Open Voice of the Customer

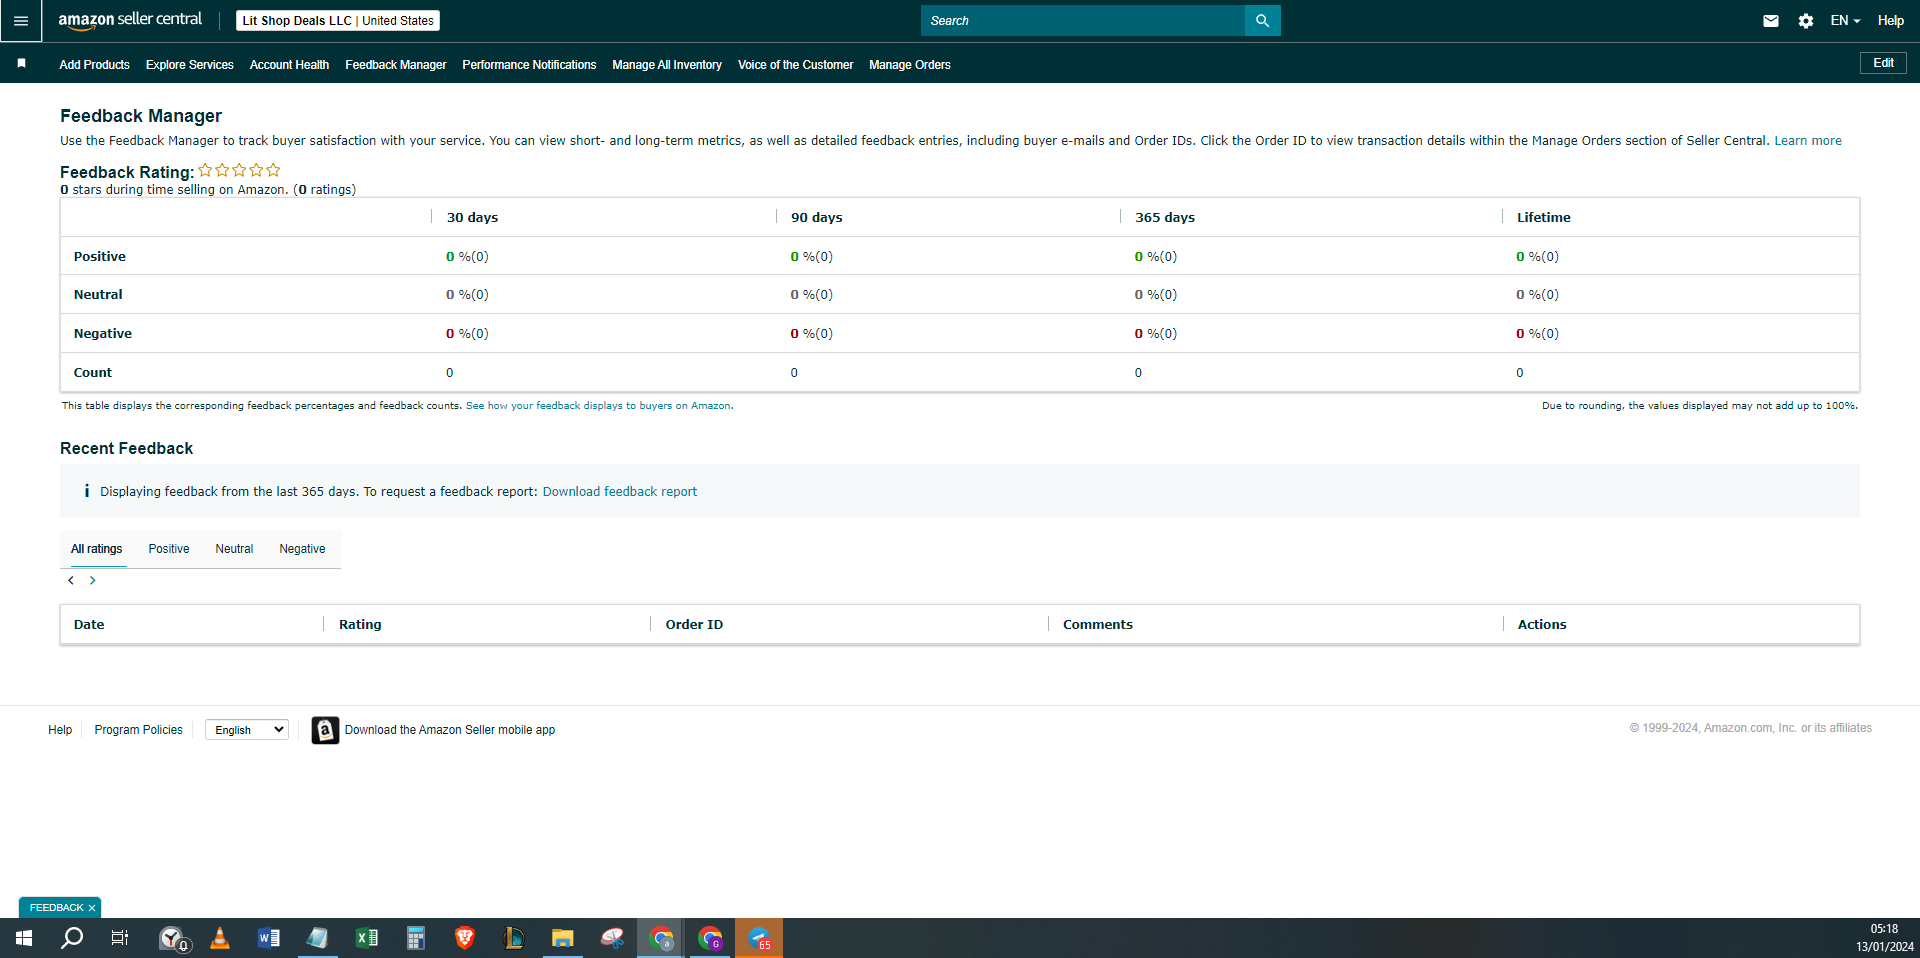pyautogui.click(x=796, y=65)
